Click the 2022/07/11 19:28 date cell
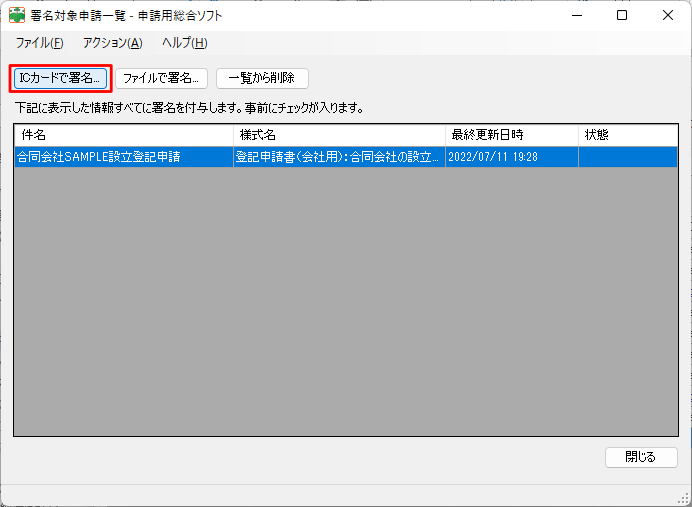 click(x=493, y=157)
